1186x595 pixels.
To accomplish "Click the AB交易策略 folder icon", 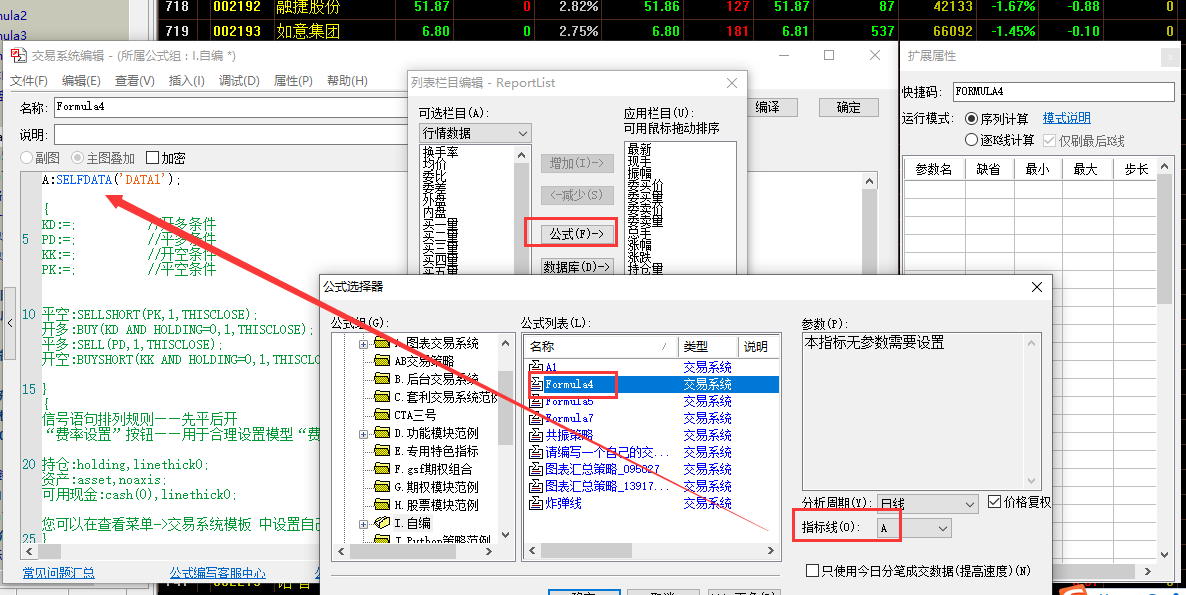I will (382, 361).
